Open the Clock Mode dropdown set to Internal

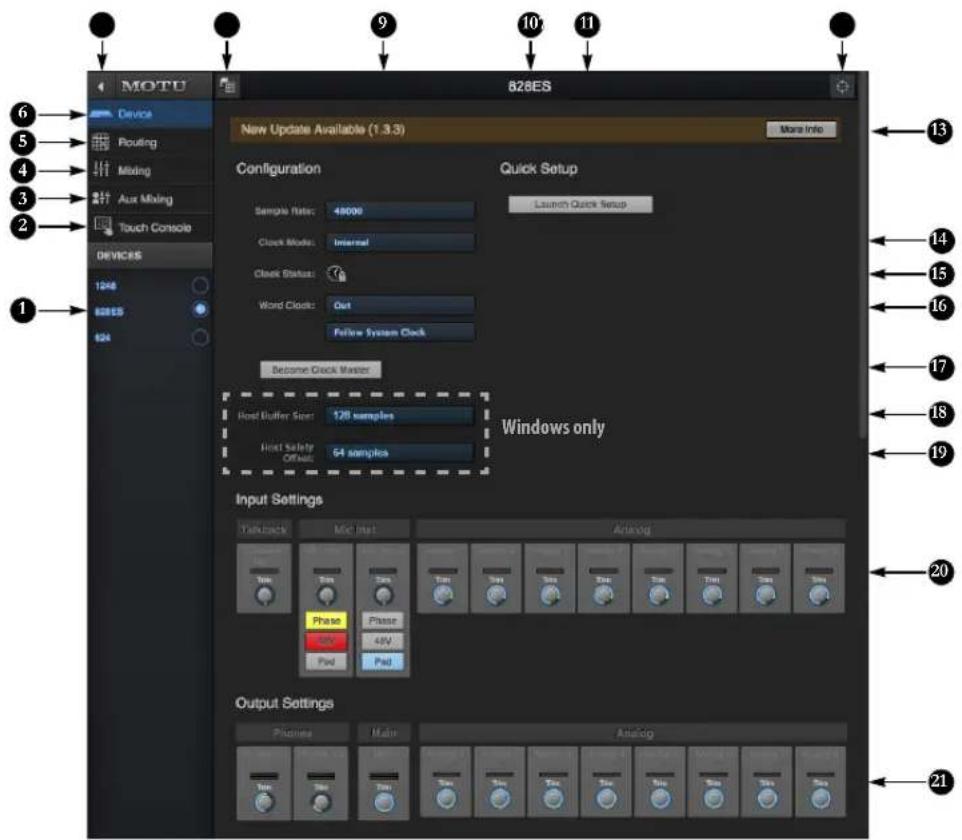pos(400,242)
